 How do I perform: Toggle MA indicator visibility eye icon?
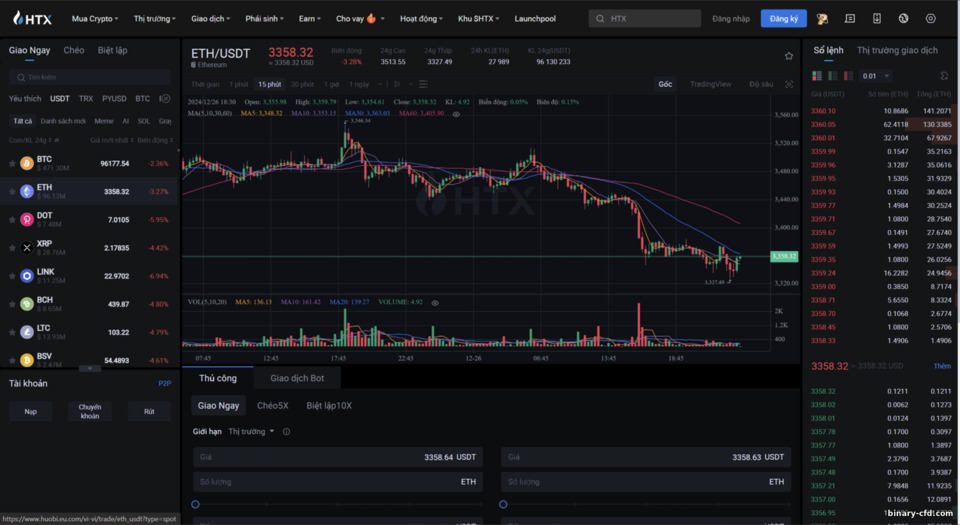click(456, 114)
